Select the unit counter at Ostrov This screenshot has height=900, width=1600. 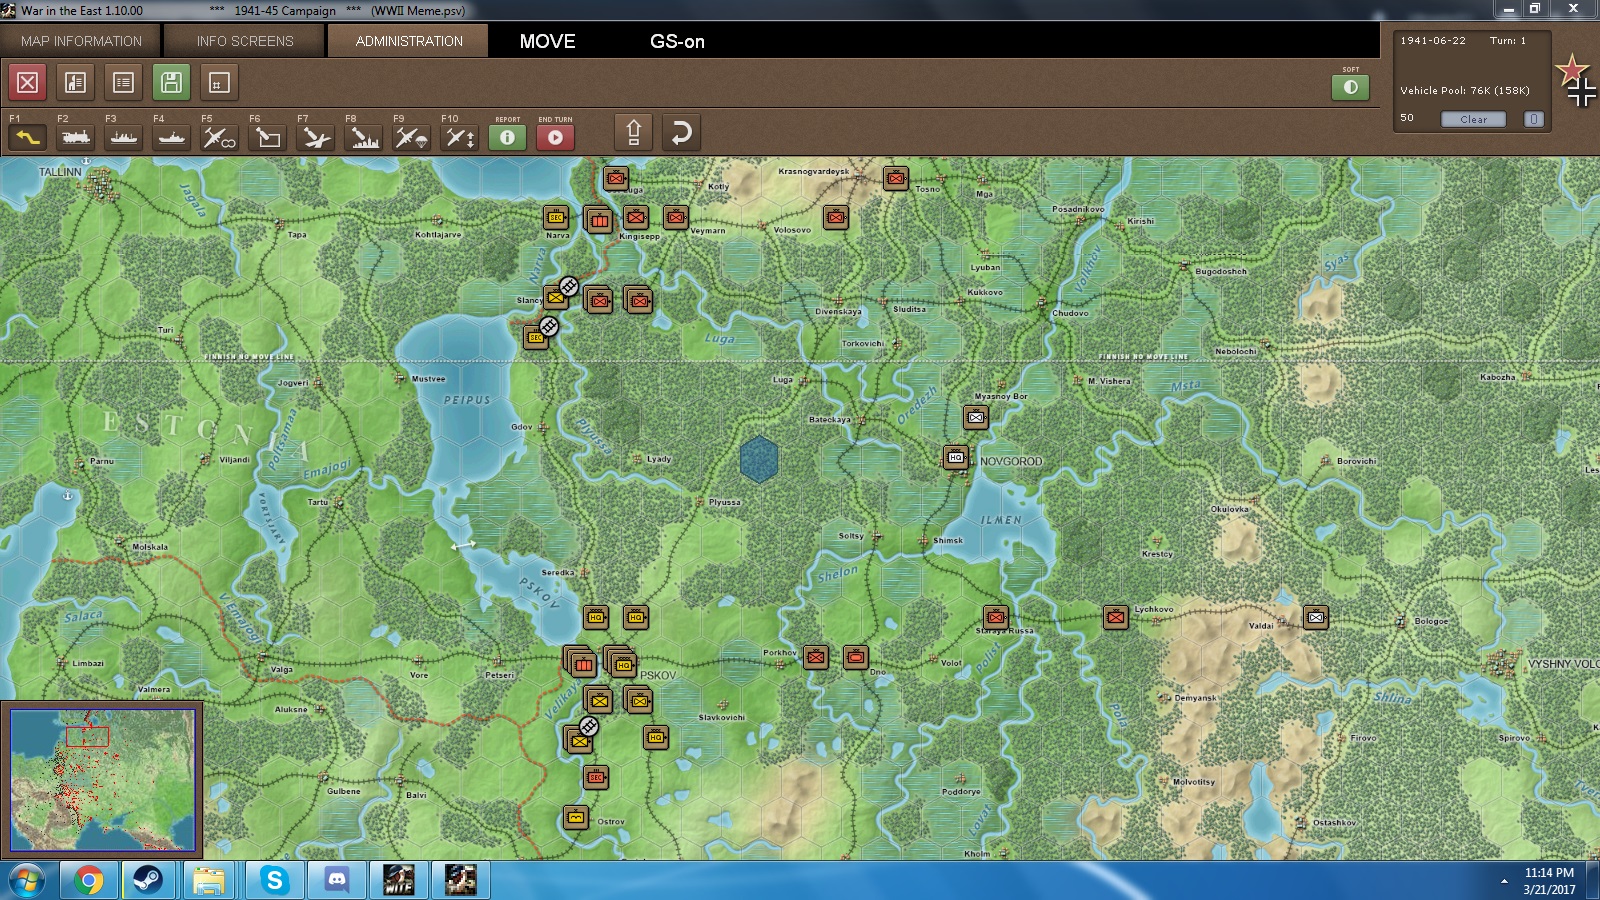(576, 817)
